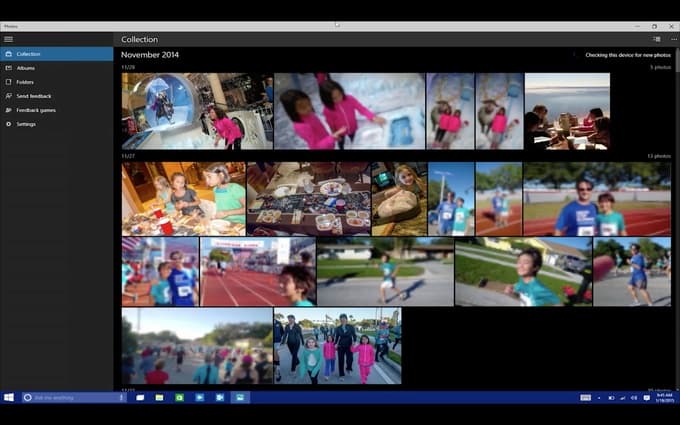Viewport: 680px width, 425px height.
Task: Click the November 2014 month heading
Action: [x=150, y=55]
